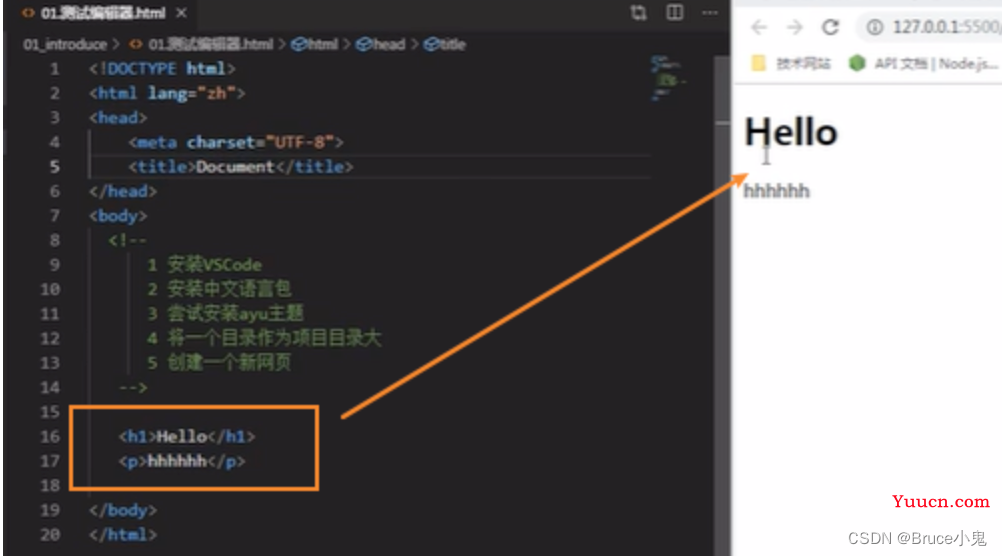Viewport: 1002px width, 556px height.
Task: Click the Hello heading in browser page
Action: pos(791,132)
